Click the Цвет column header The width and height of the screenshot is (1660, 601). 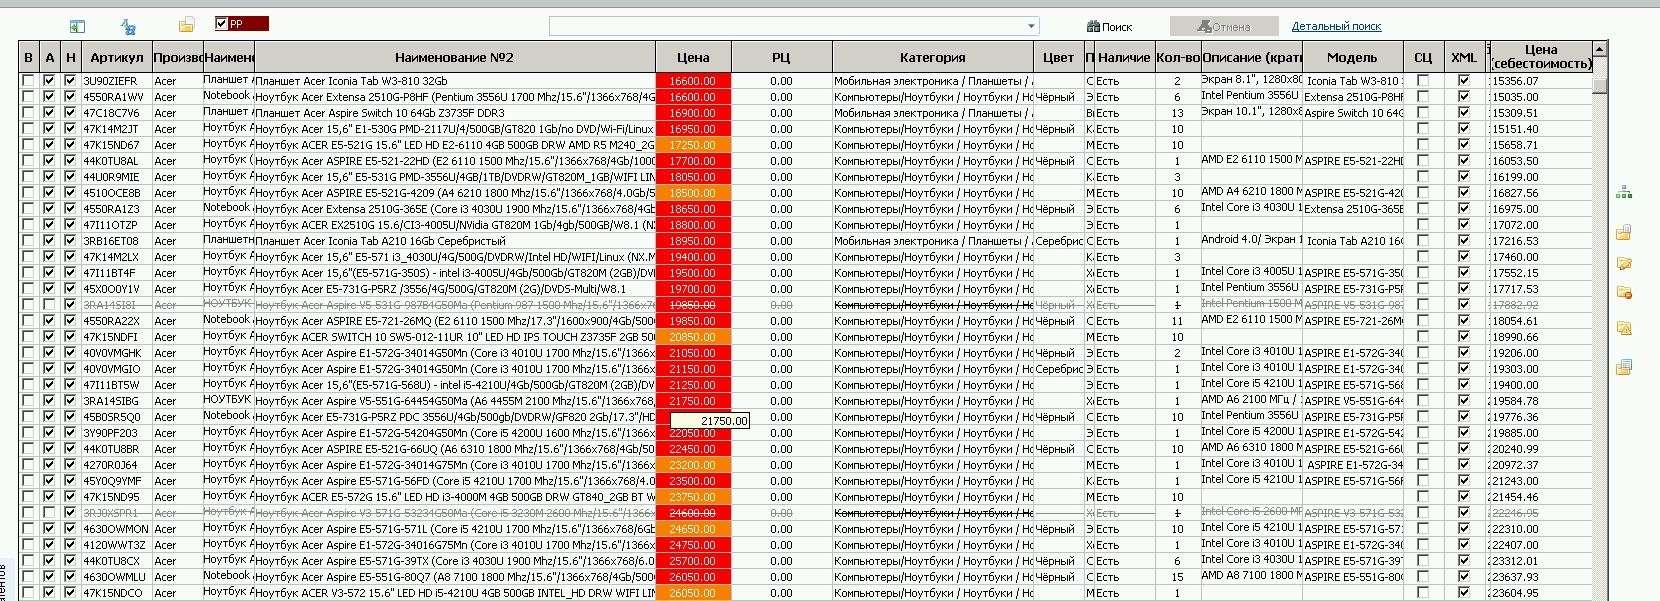[1058, 57]
